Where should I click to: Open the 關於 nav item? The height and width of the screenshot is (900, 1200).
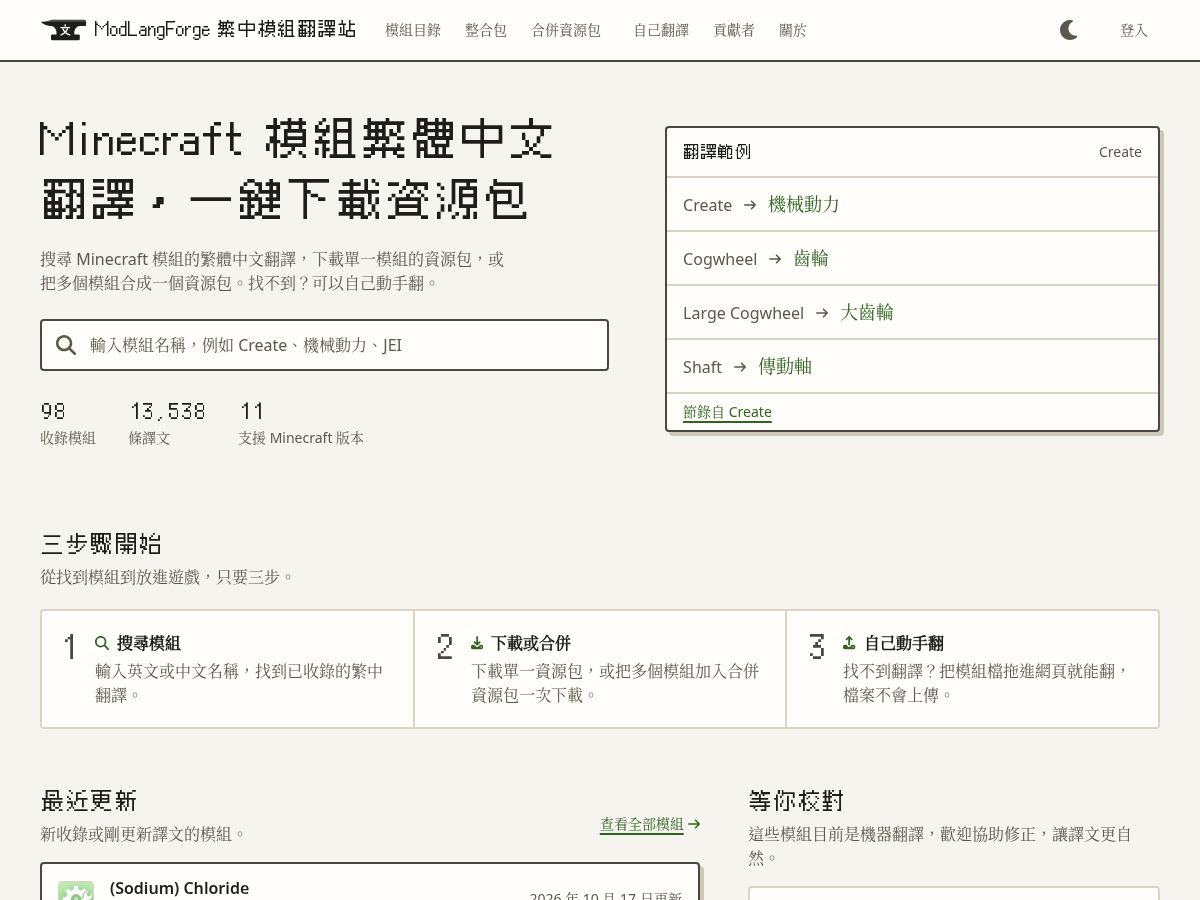[793, 30]
